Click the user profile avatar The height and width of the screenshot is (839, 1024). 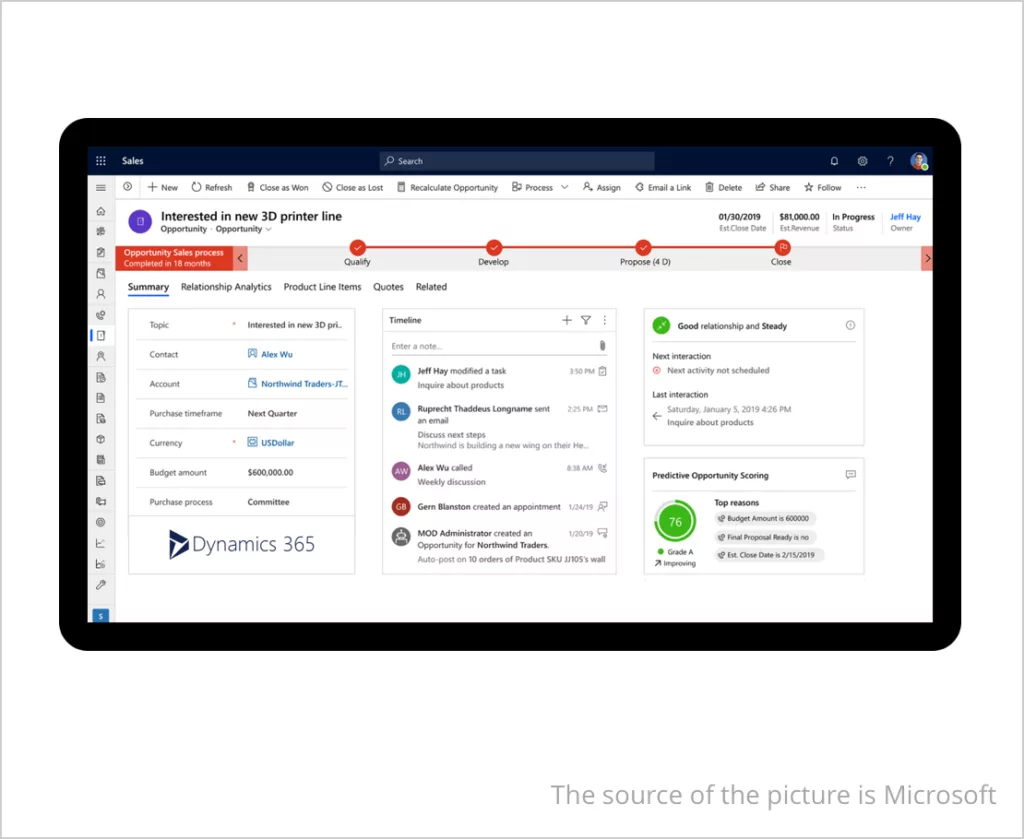pos(919,161)
